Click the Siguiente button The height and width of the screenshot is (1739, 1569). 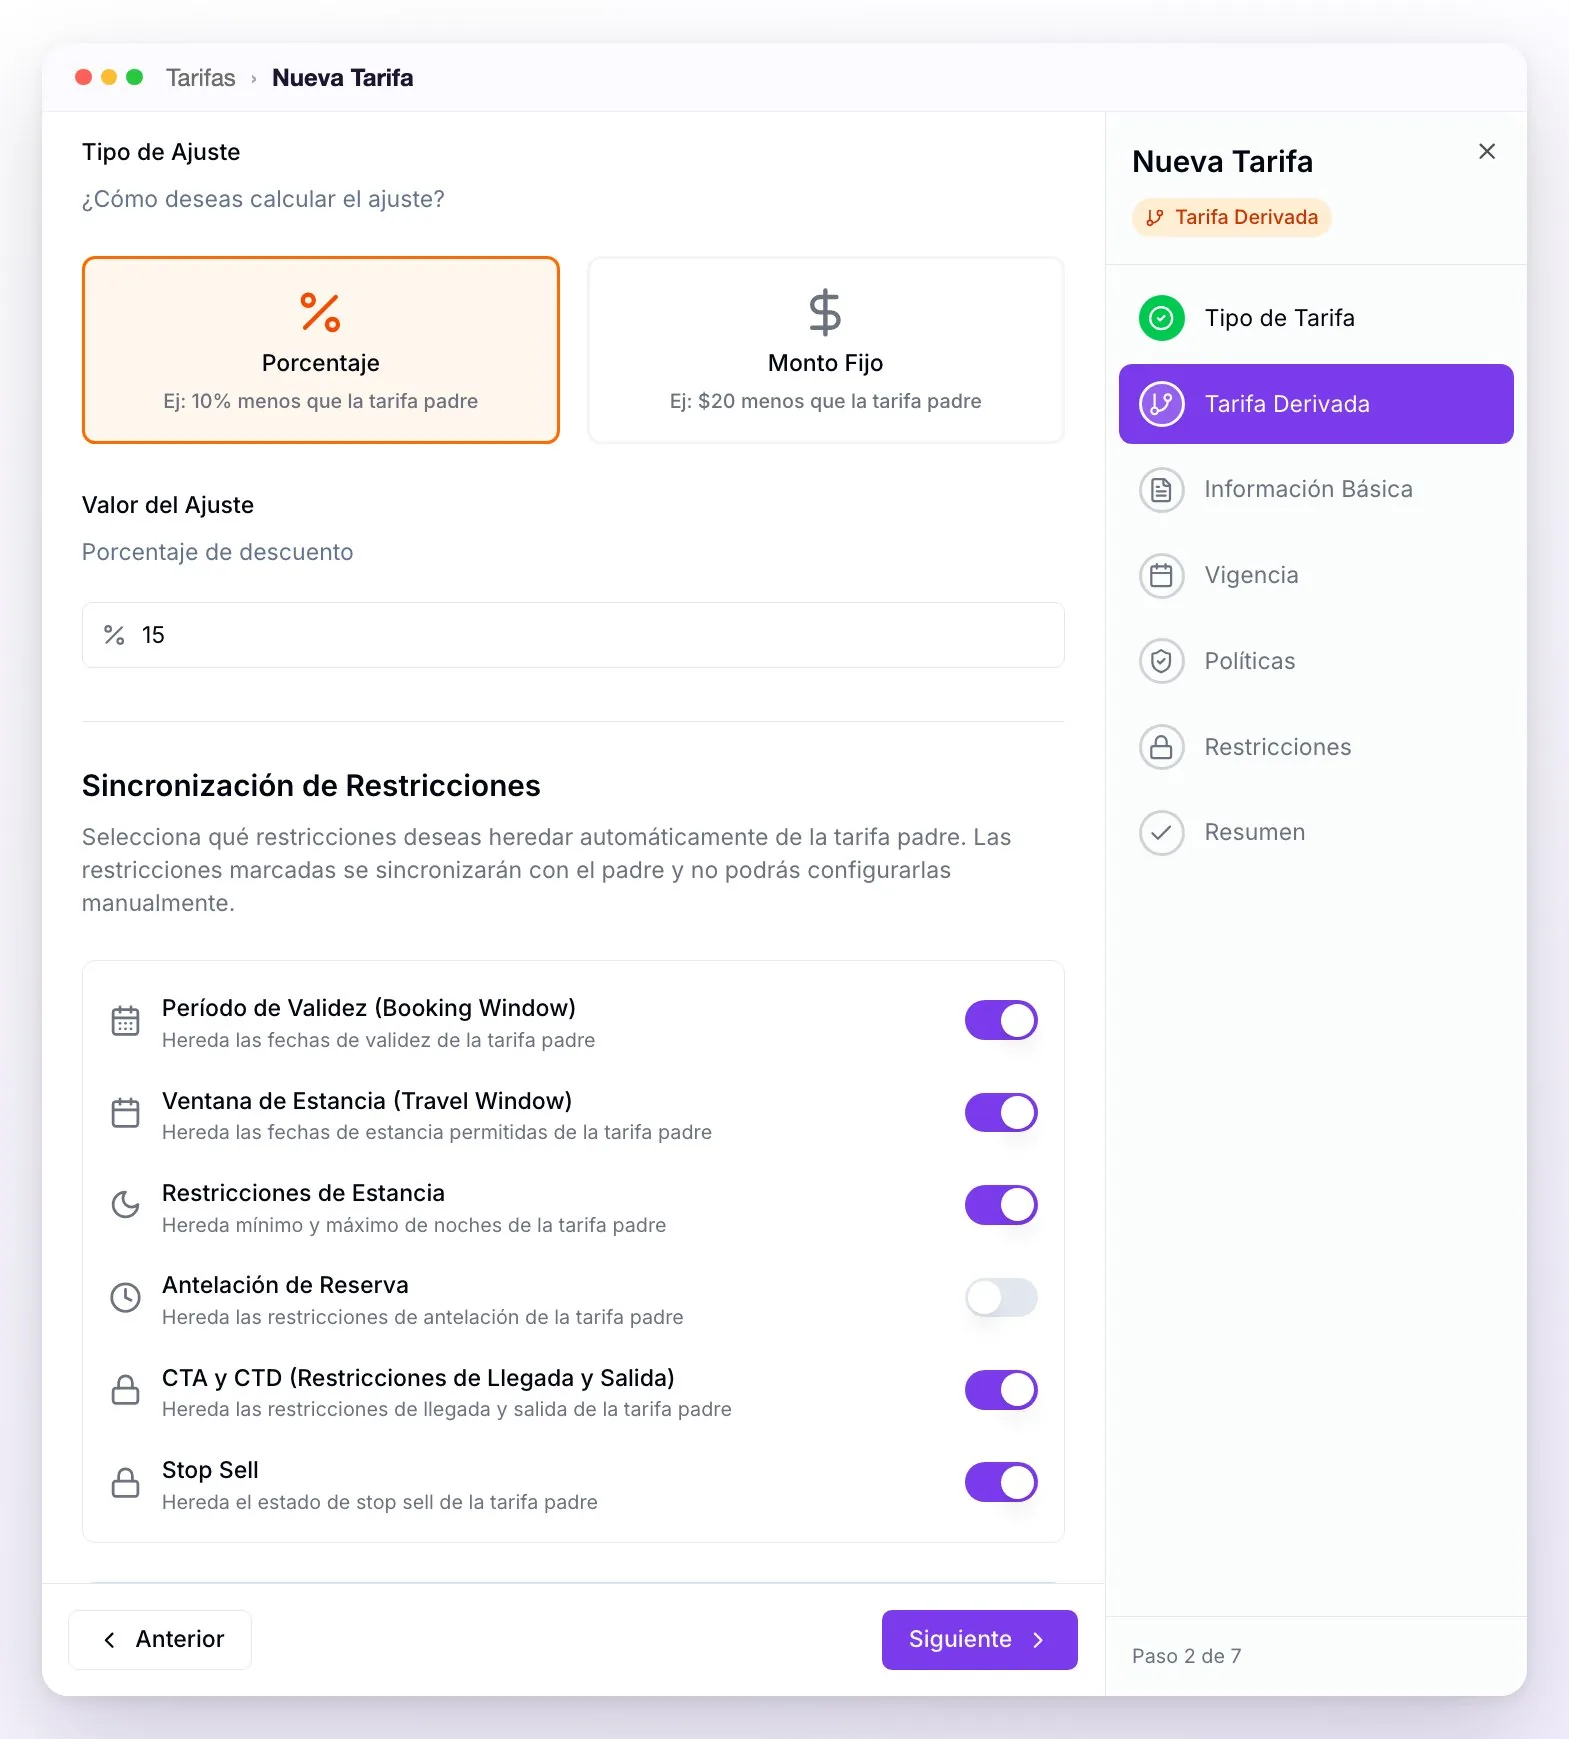coord(979,1639)
